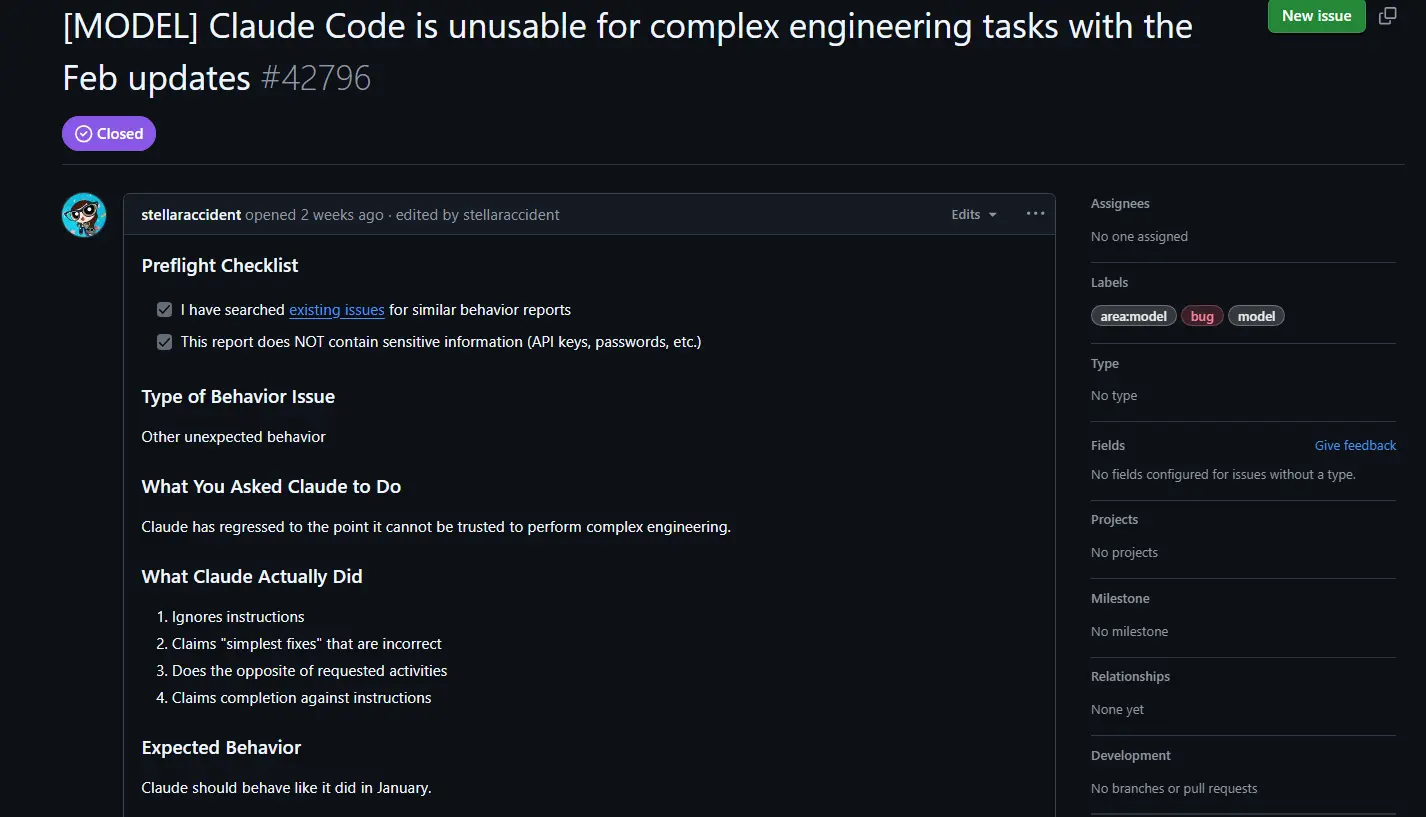Open the three-dots comment options menu
Image resolution: width=1426 pixels, height=817 pixels.
click(x=1035, y=214)
